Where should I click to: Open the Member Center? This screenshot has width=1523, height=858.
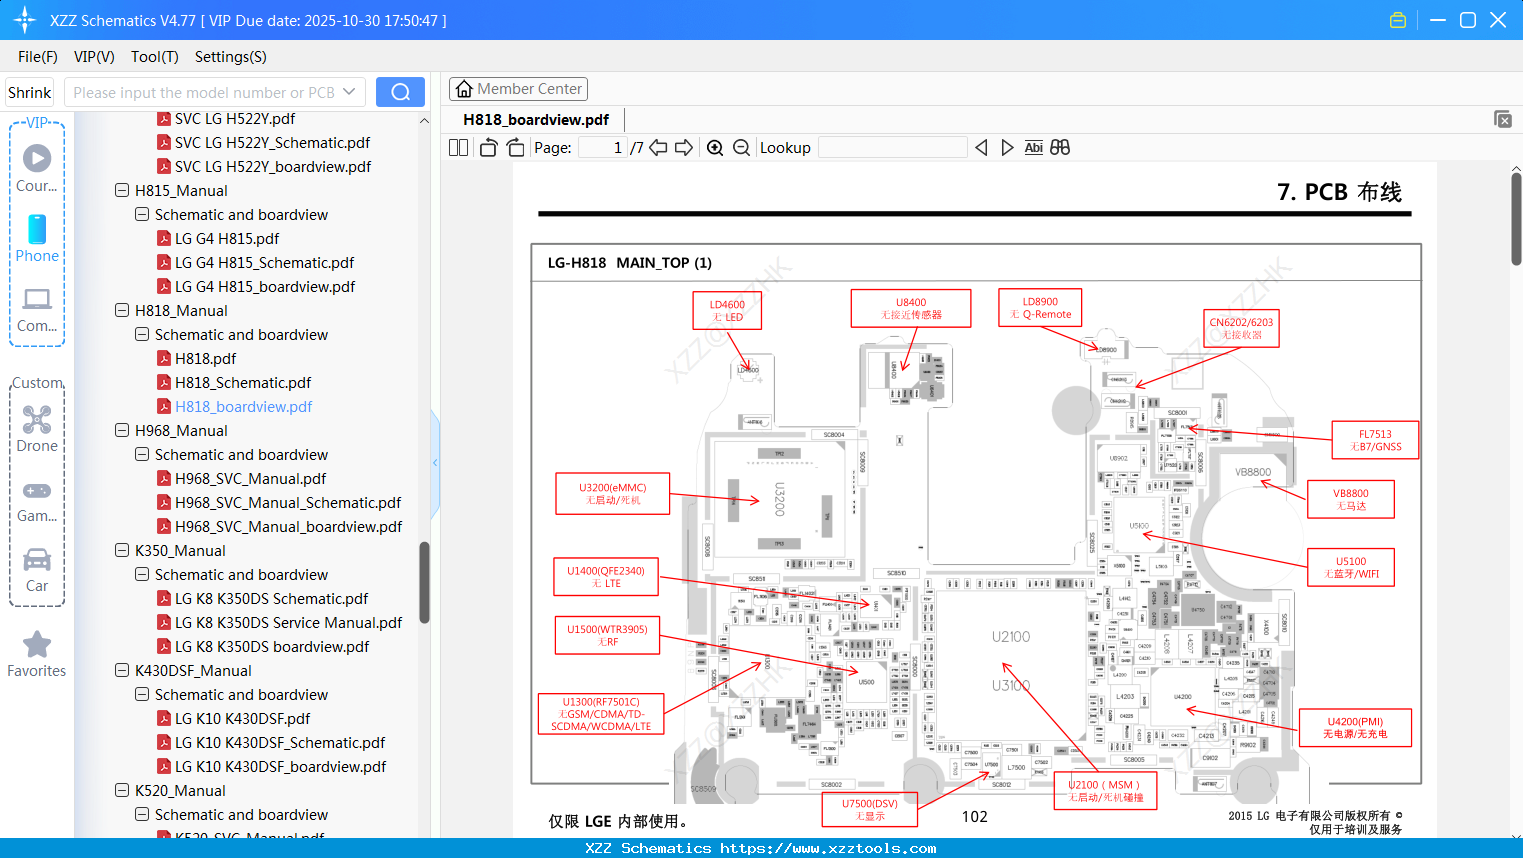[518, 89]
